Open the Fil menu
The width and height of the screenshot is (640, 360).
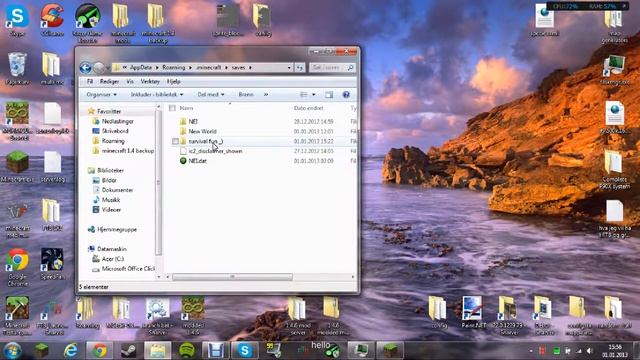tap(90, 82)
